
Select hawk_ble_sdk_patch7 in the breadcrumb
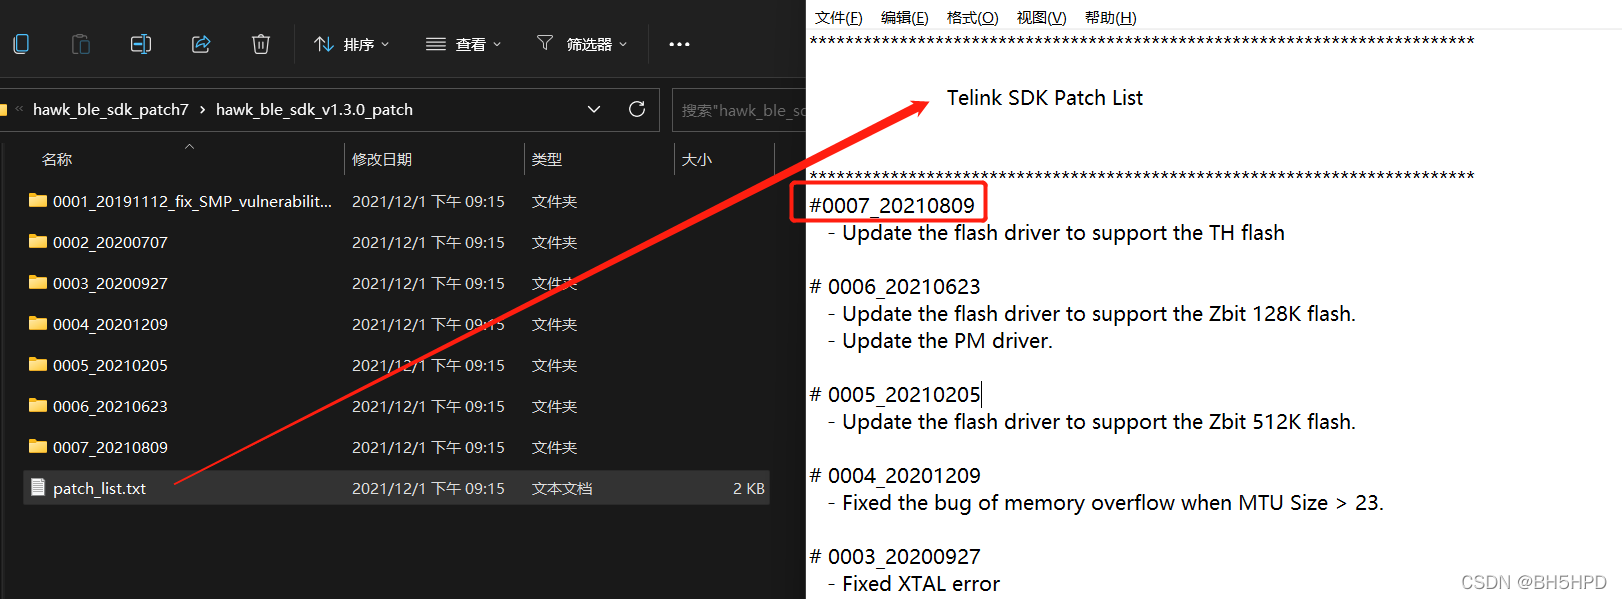[110, 109]
